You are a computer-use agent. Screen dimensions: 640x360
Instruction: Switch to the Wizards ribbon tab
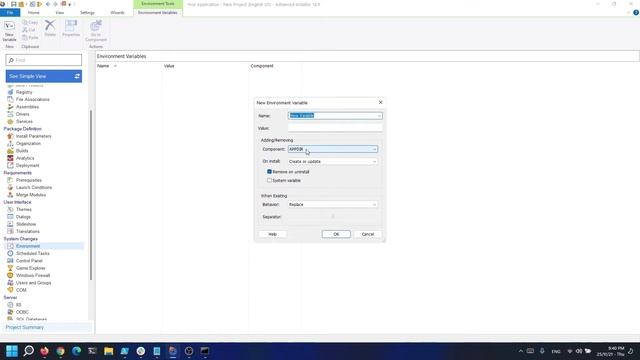point(117,13)
